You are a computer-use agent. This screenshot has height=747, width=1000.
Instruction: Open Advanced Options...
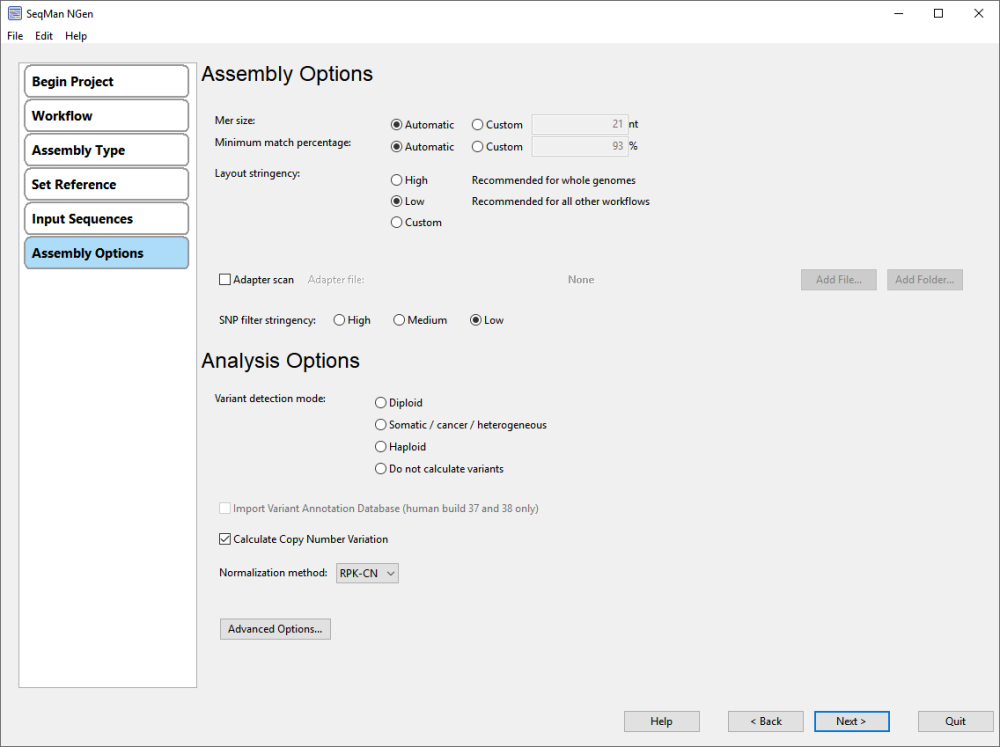(x=276, y=629)
